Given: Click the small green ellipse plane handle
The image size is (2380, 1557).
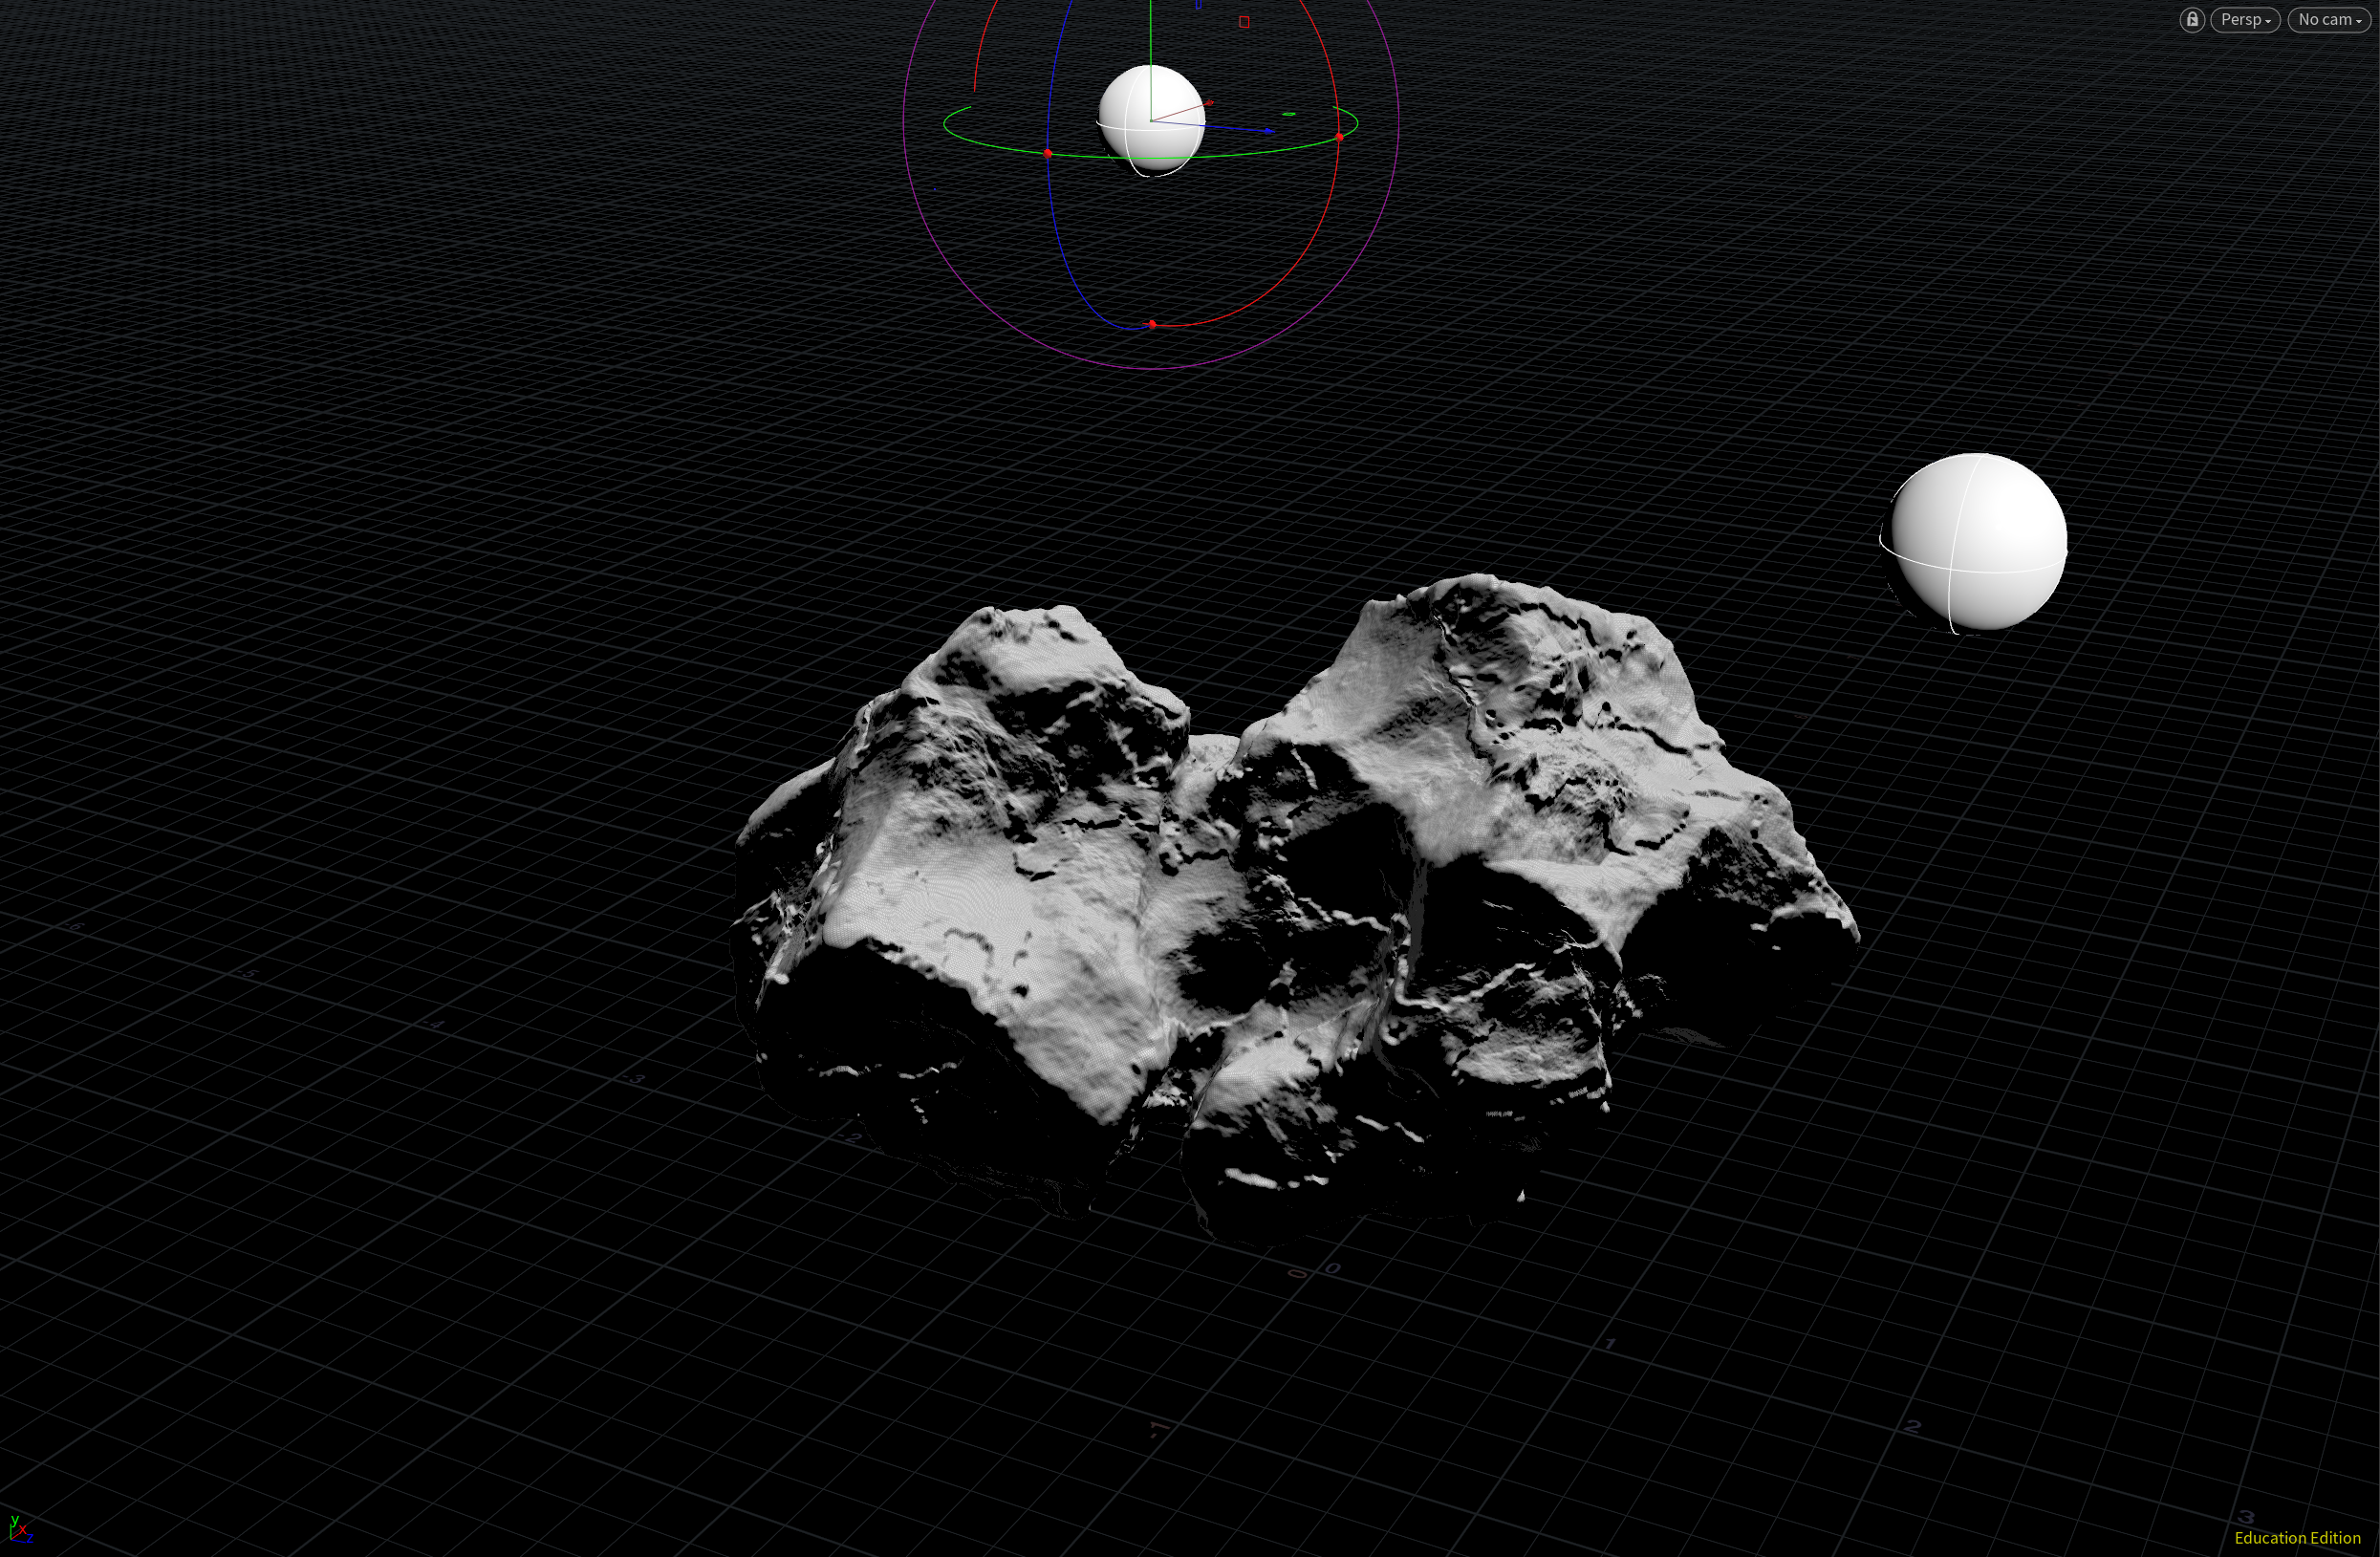Looking at the screenshot, I should pyautogui.click(x=1289, y=114).
